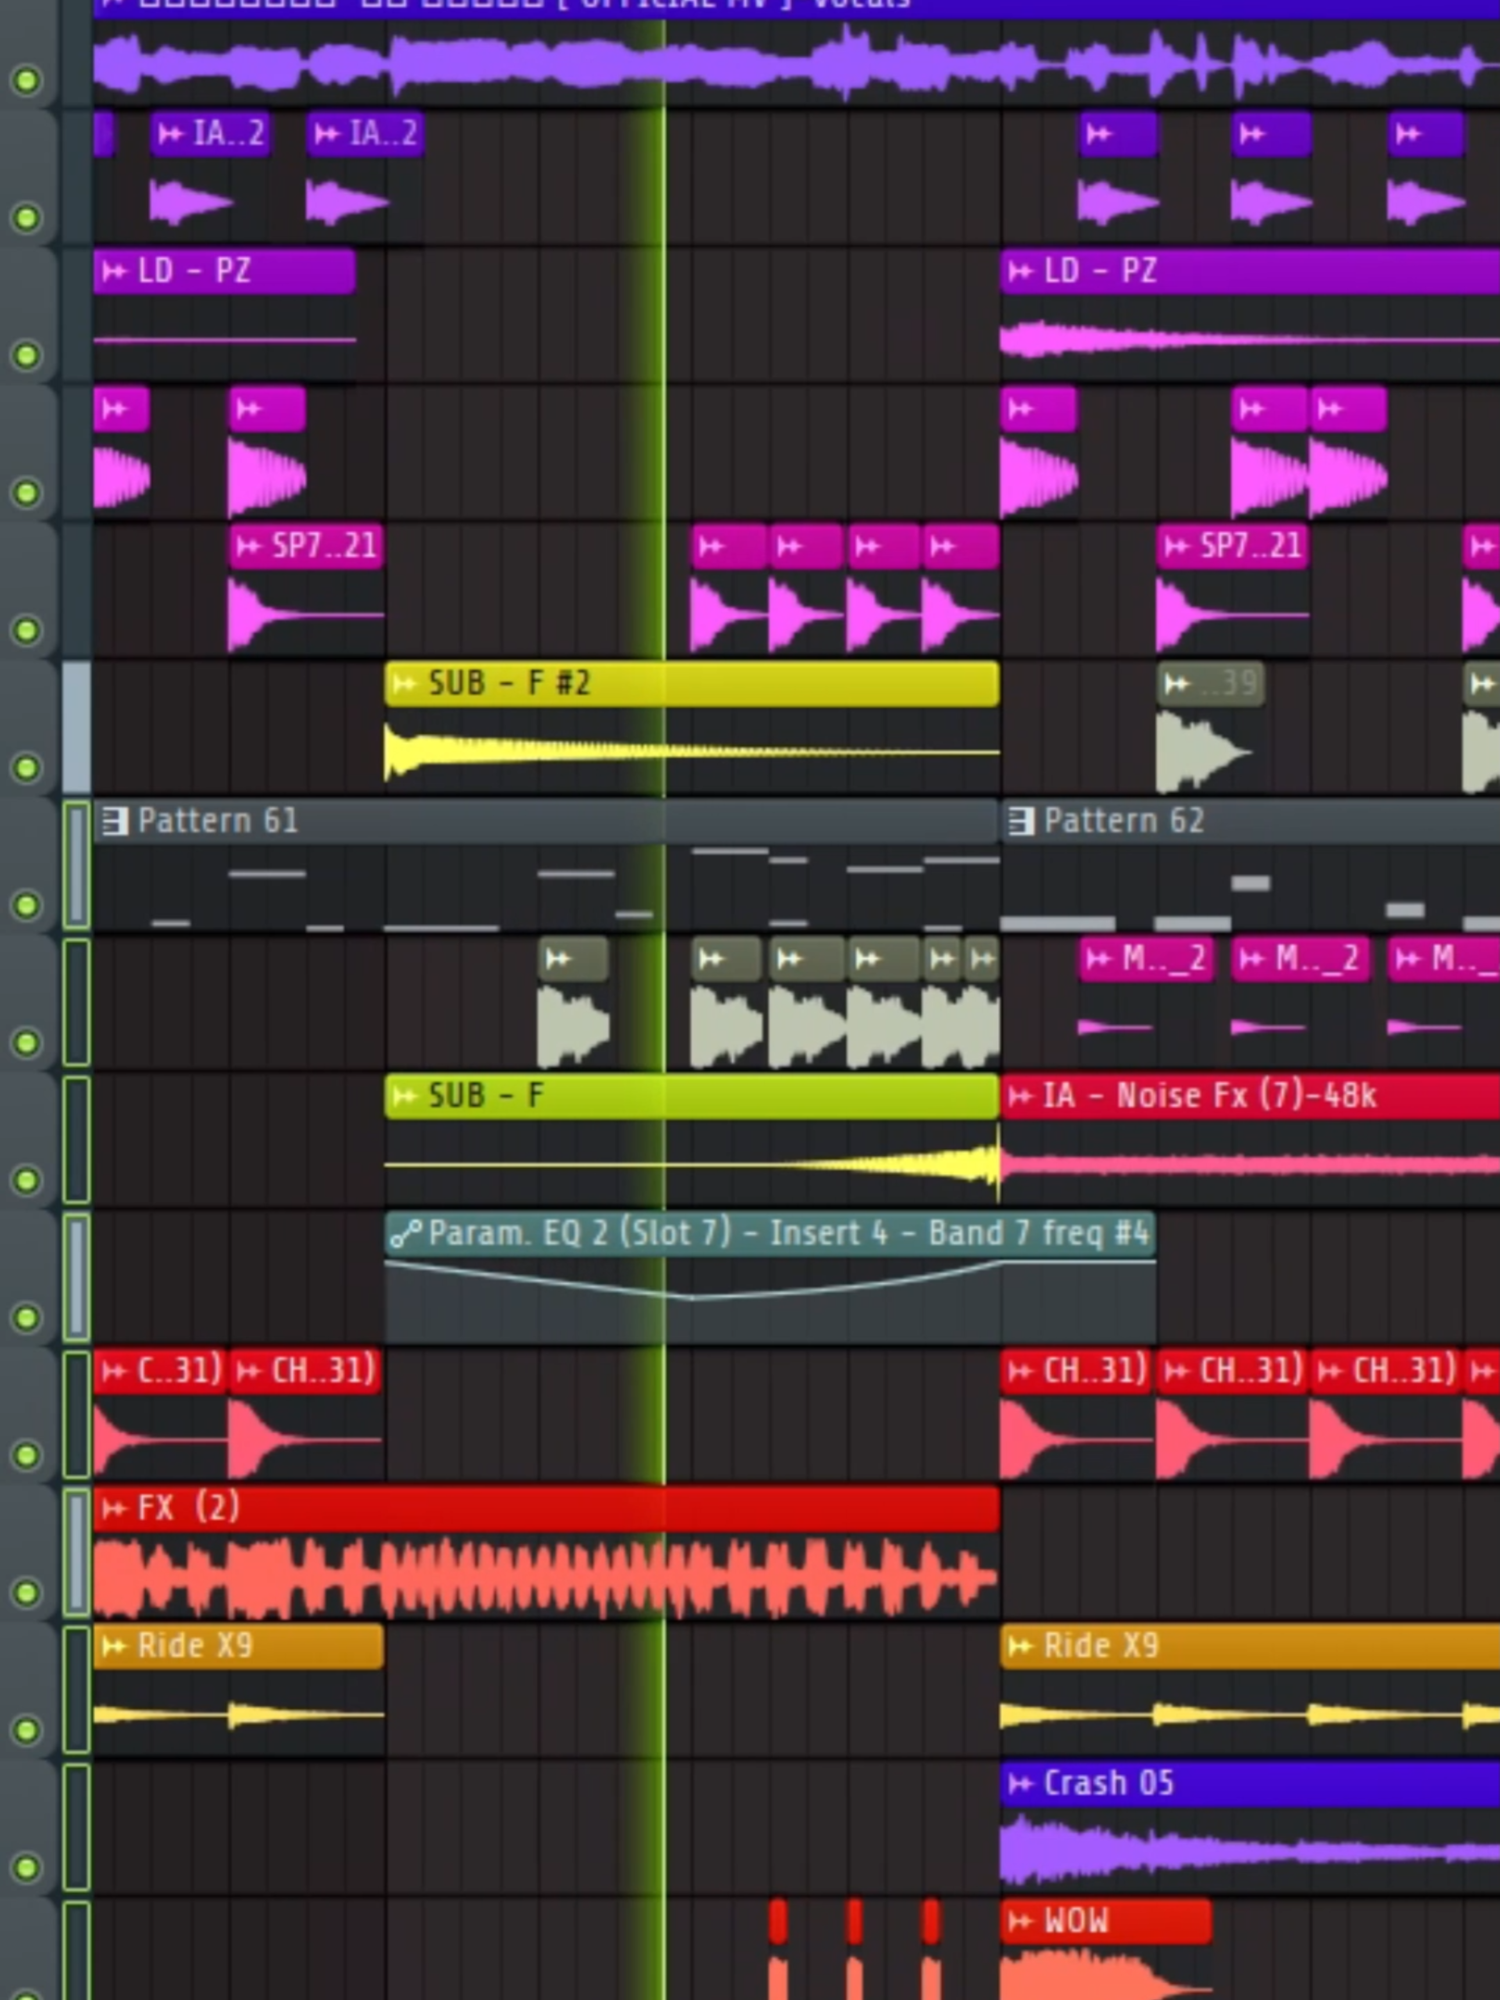Click the automation icon of Param. EQ 2 clip
The image size is (1500, 2000).
click(x=405, y=1234)
